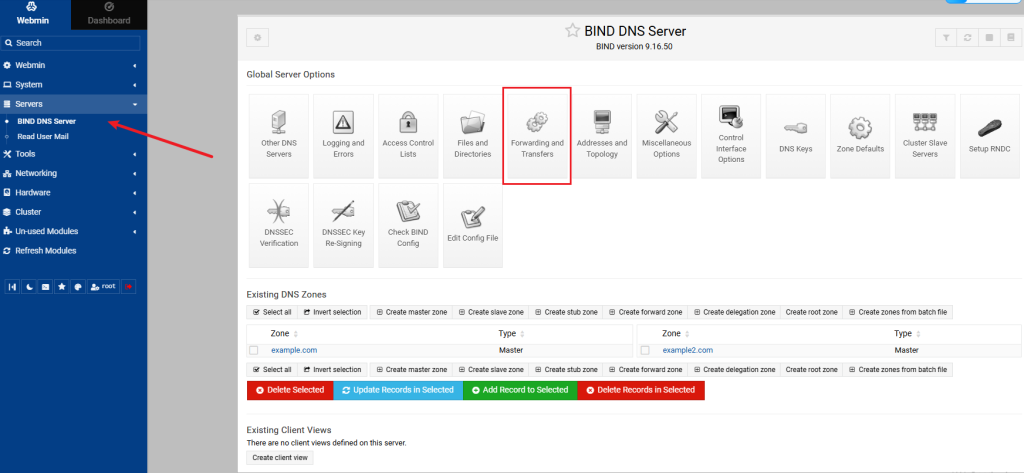Image resolution: width=1024 pixels, height=473 pixels.
Task: Click Select all above zone list
Action: [272, 312]
